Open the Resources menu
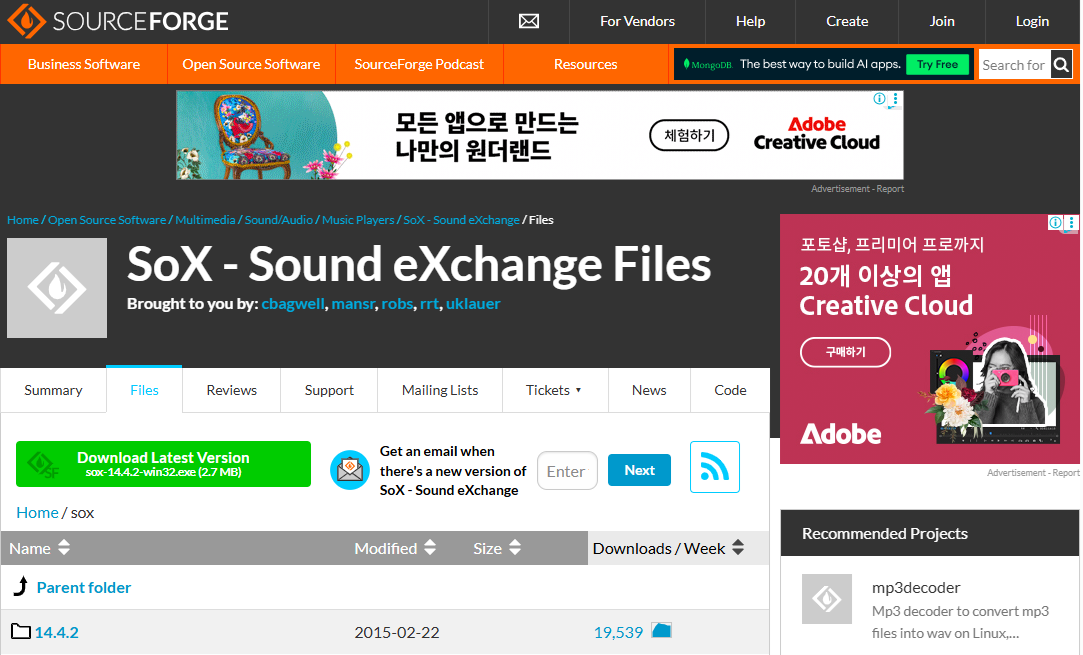The height and width of the screenshot is (655, 1083). (586, 64)
